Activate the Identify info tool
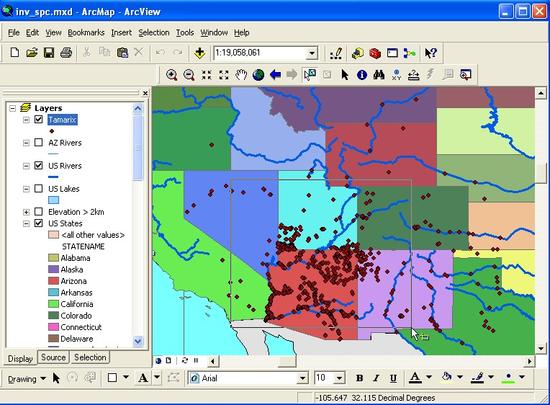 [x=362, y=75]
